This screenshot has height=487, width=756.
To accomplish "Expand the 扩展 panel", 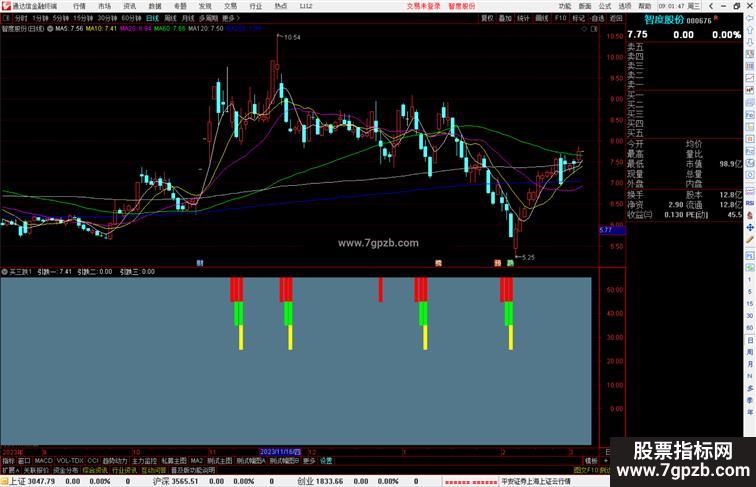I will pos(10,470).
